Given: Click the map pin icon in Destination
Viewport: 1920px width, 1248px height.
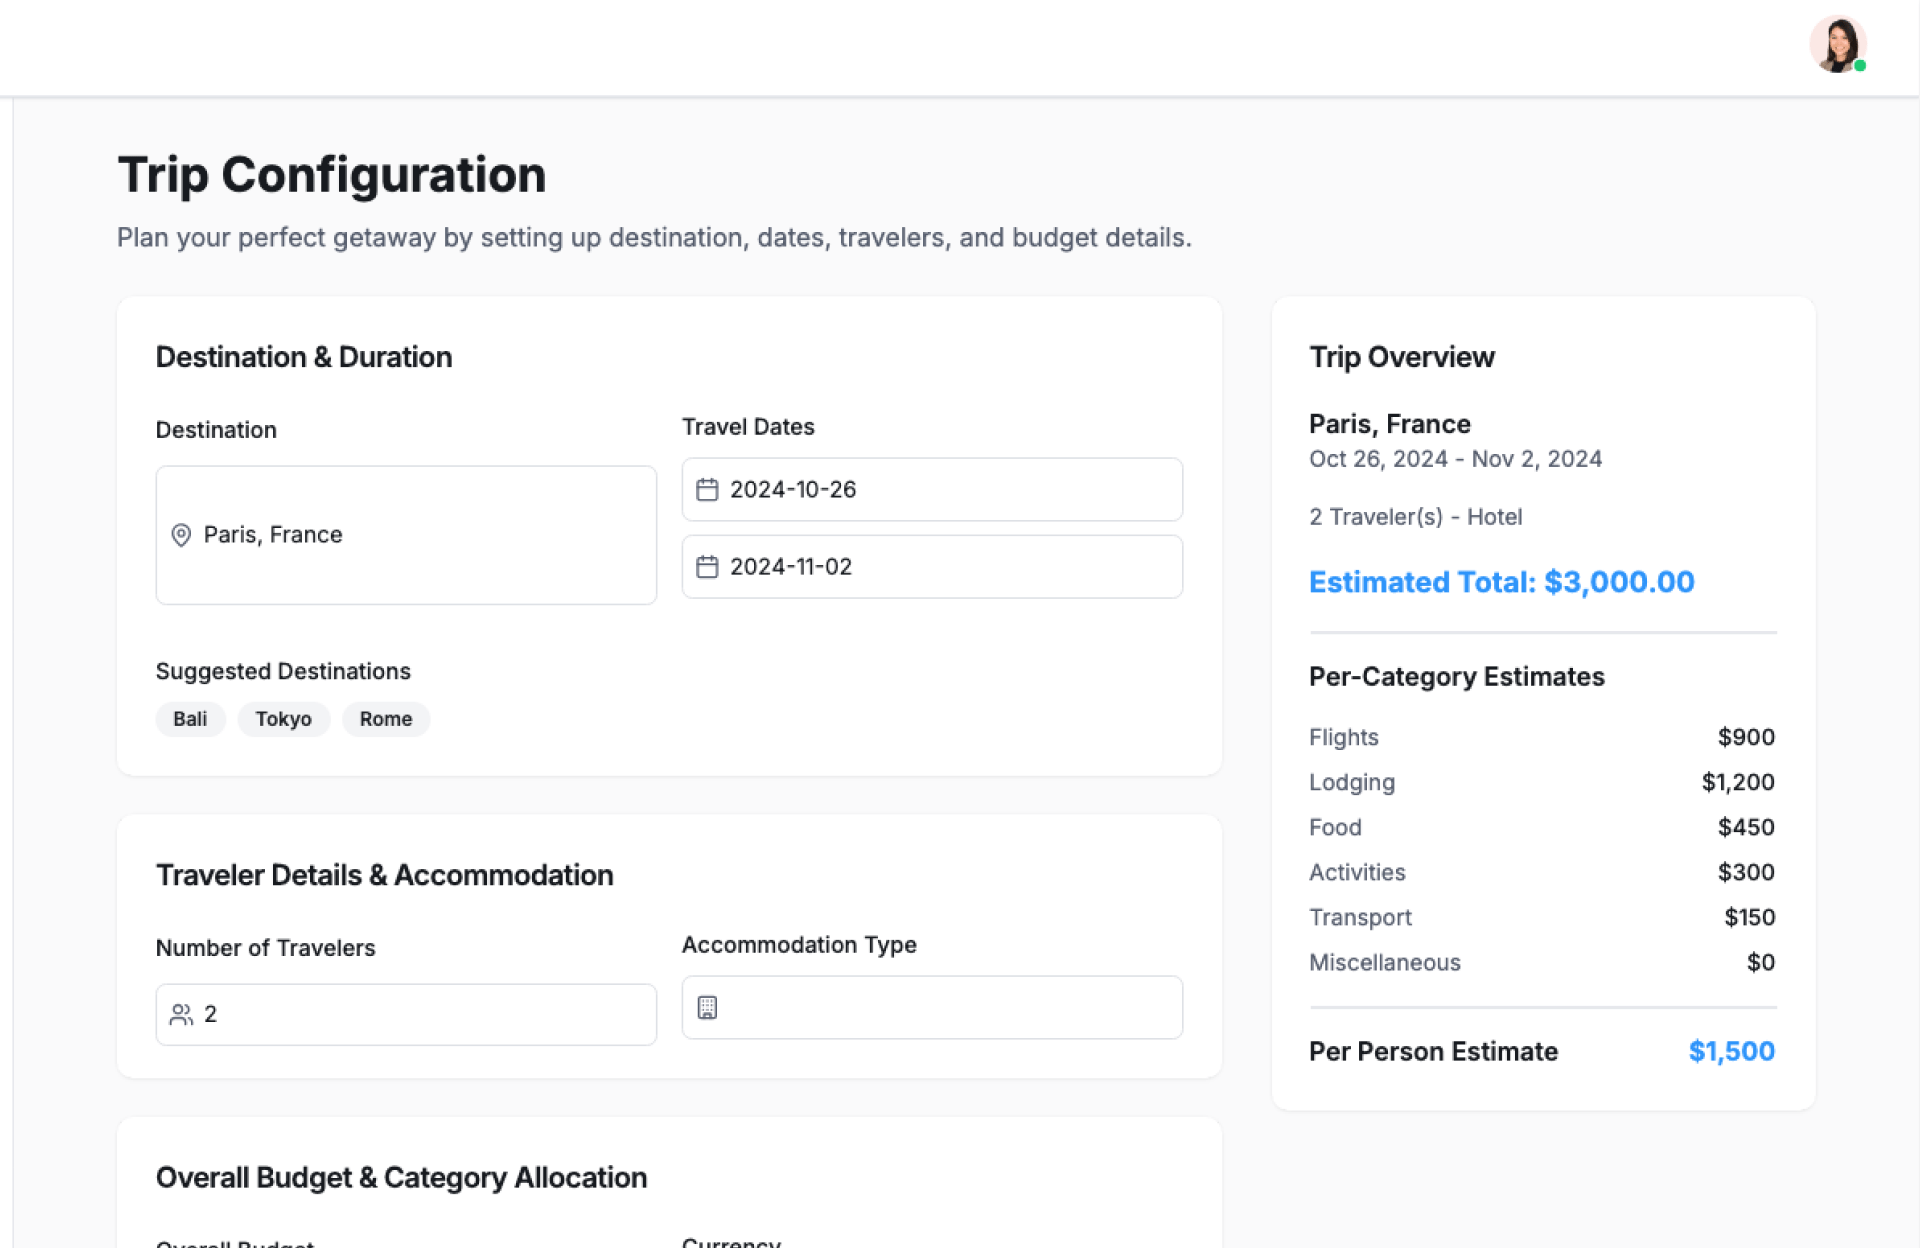Looking at the screenshot, I should pyautogui.click(x=181, y=535).
